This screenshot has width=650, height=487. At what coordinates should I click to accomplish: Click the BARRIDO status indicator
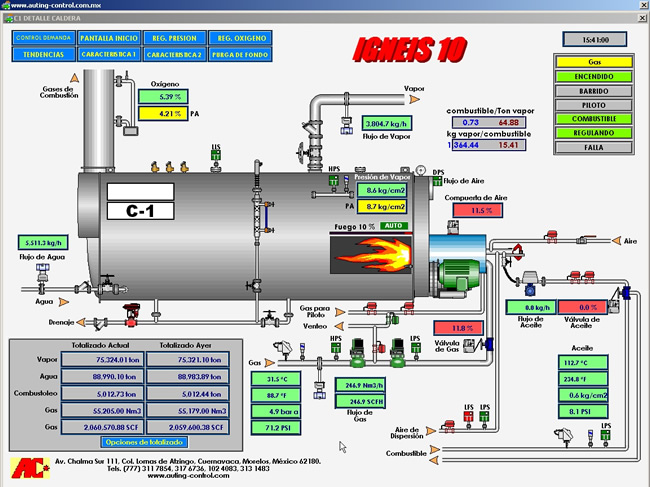point(594,91)
